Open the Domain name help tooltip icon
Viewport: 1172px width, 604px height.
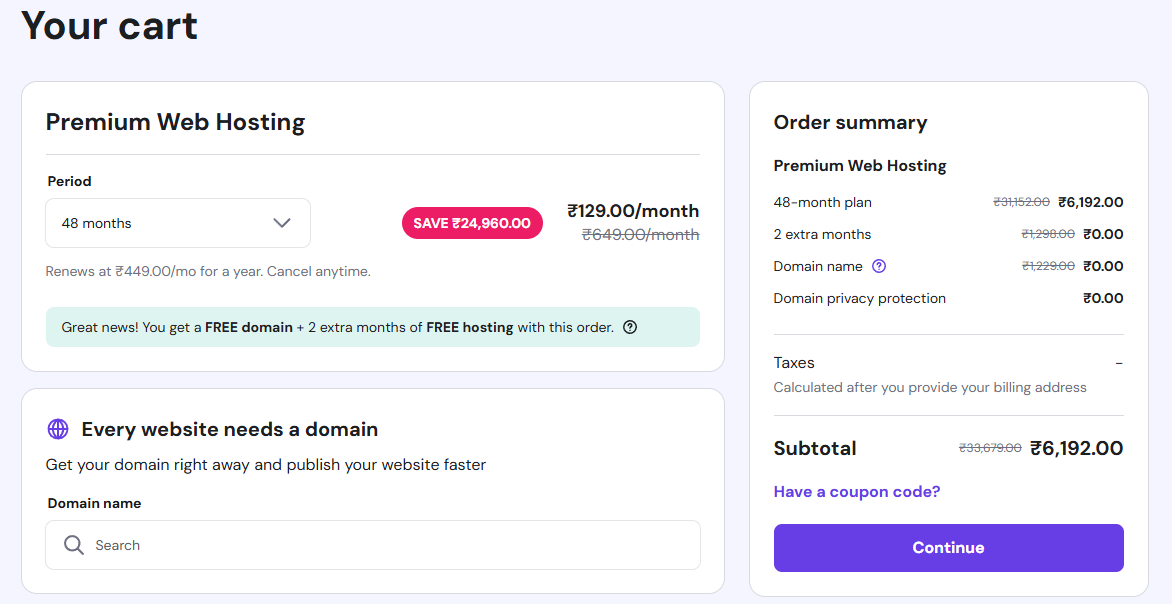(879, 266)
